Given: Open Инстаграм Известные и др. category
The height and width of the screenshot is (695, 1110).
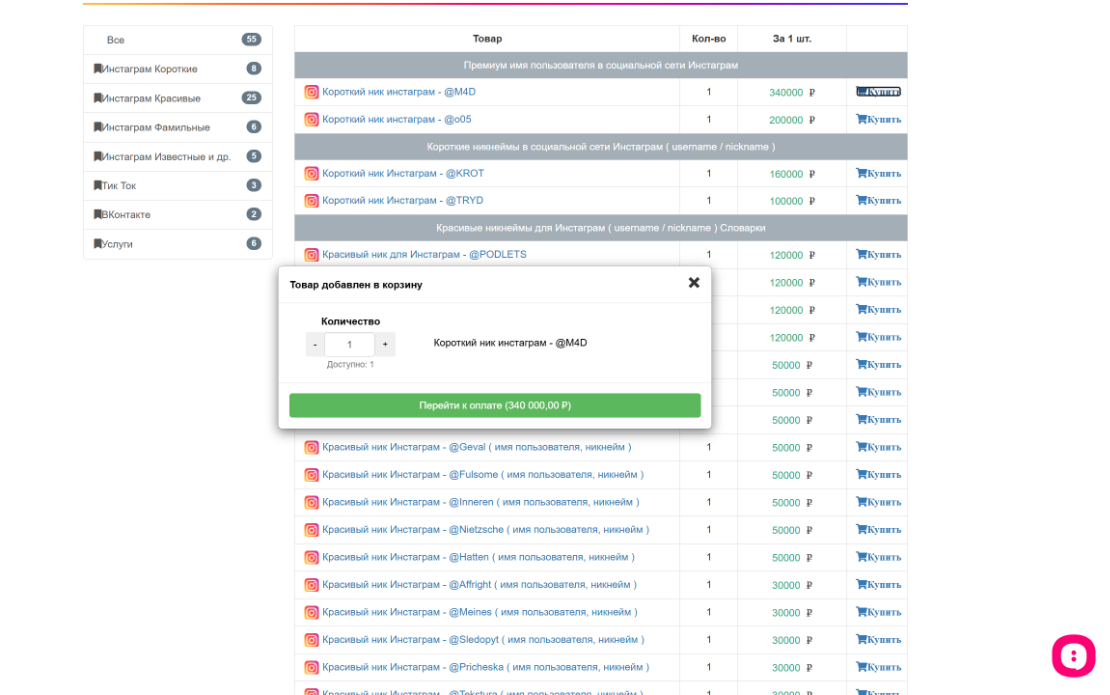Looking at the screenshot, I should pyautogui.click(x=178, y=156).
